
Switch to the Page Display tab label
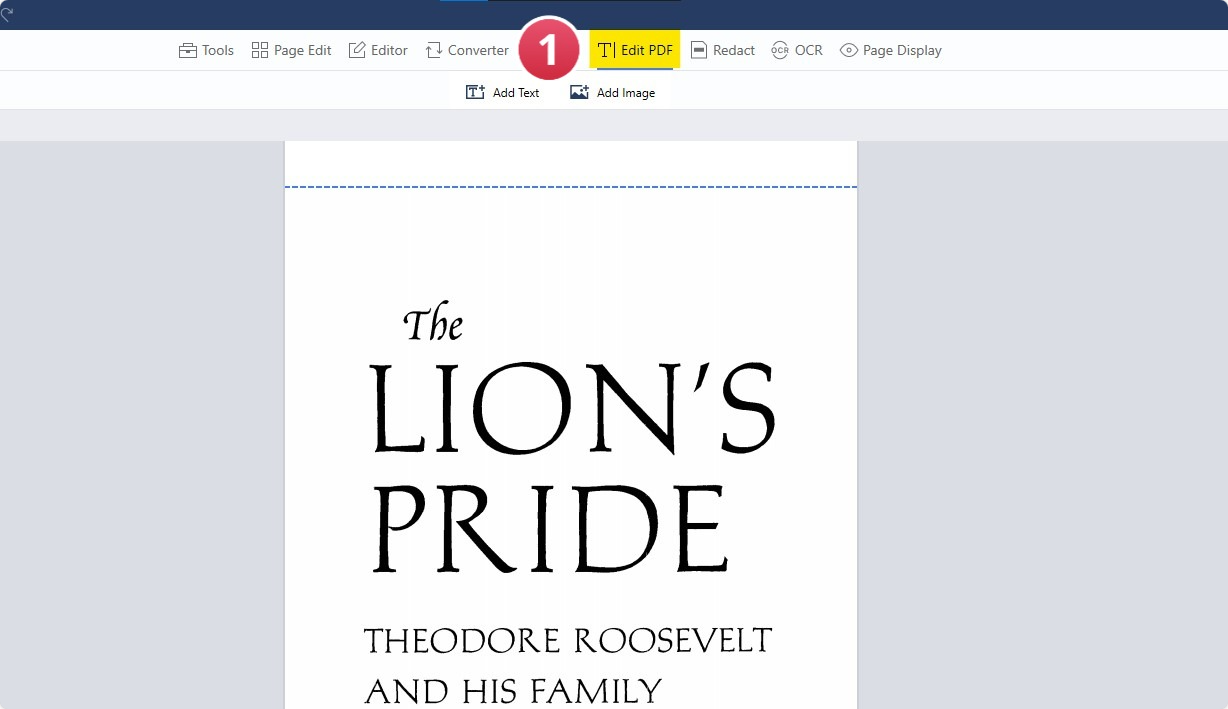902,50
